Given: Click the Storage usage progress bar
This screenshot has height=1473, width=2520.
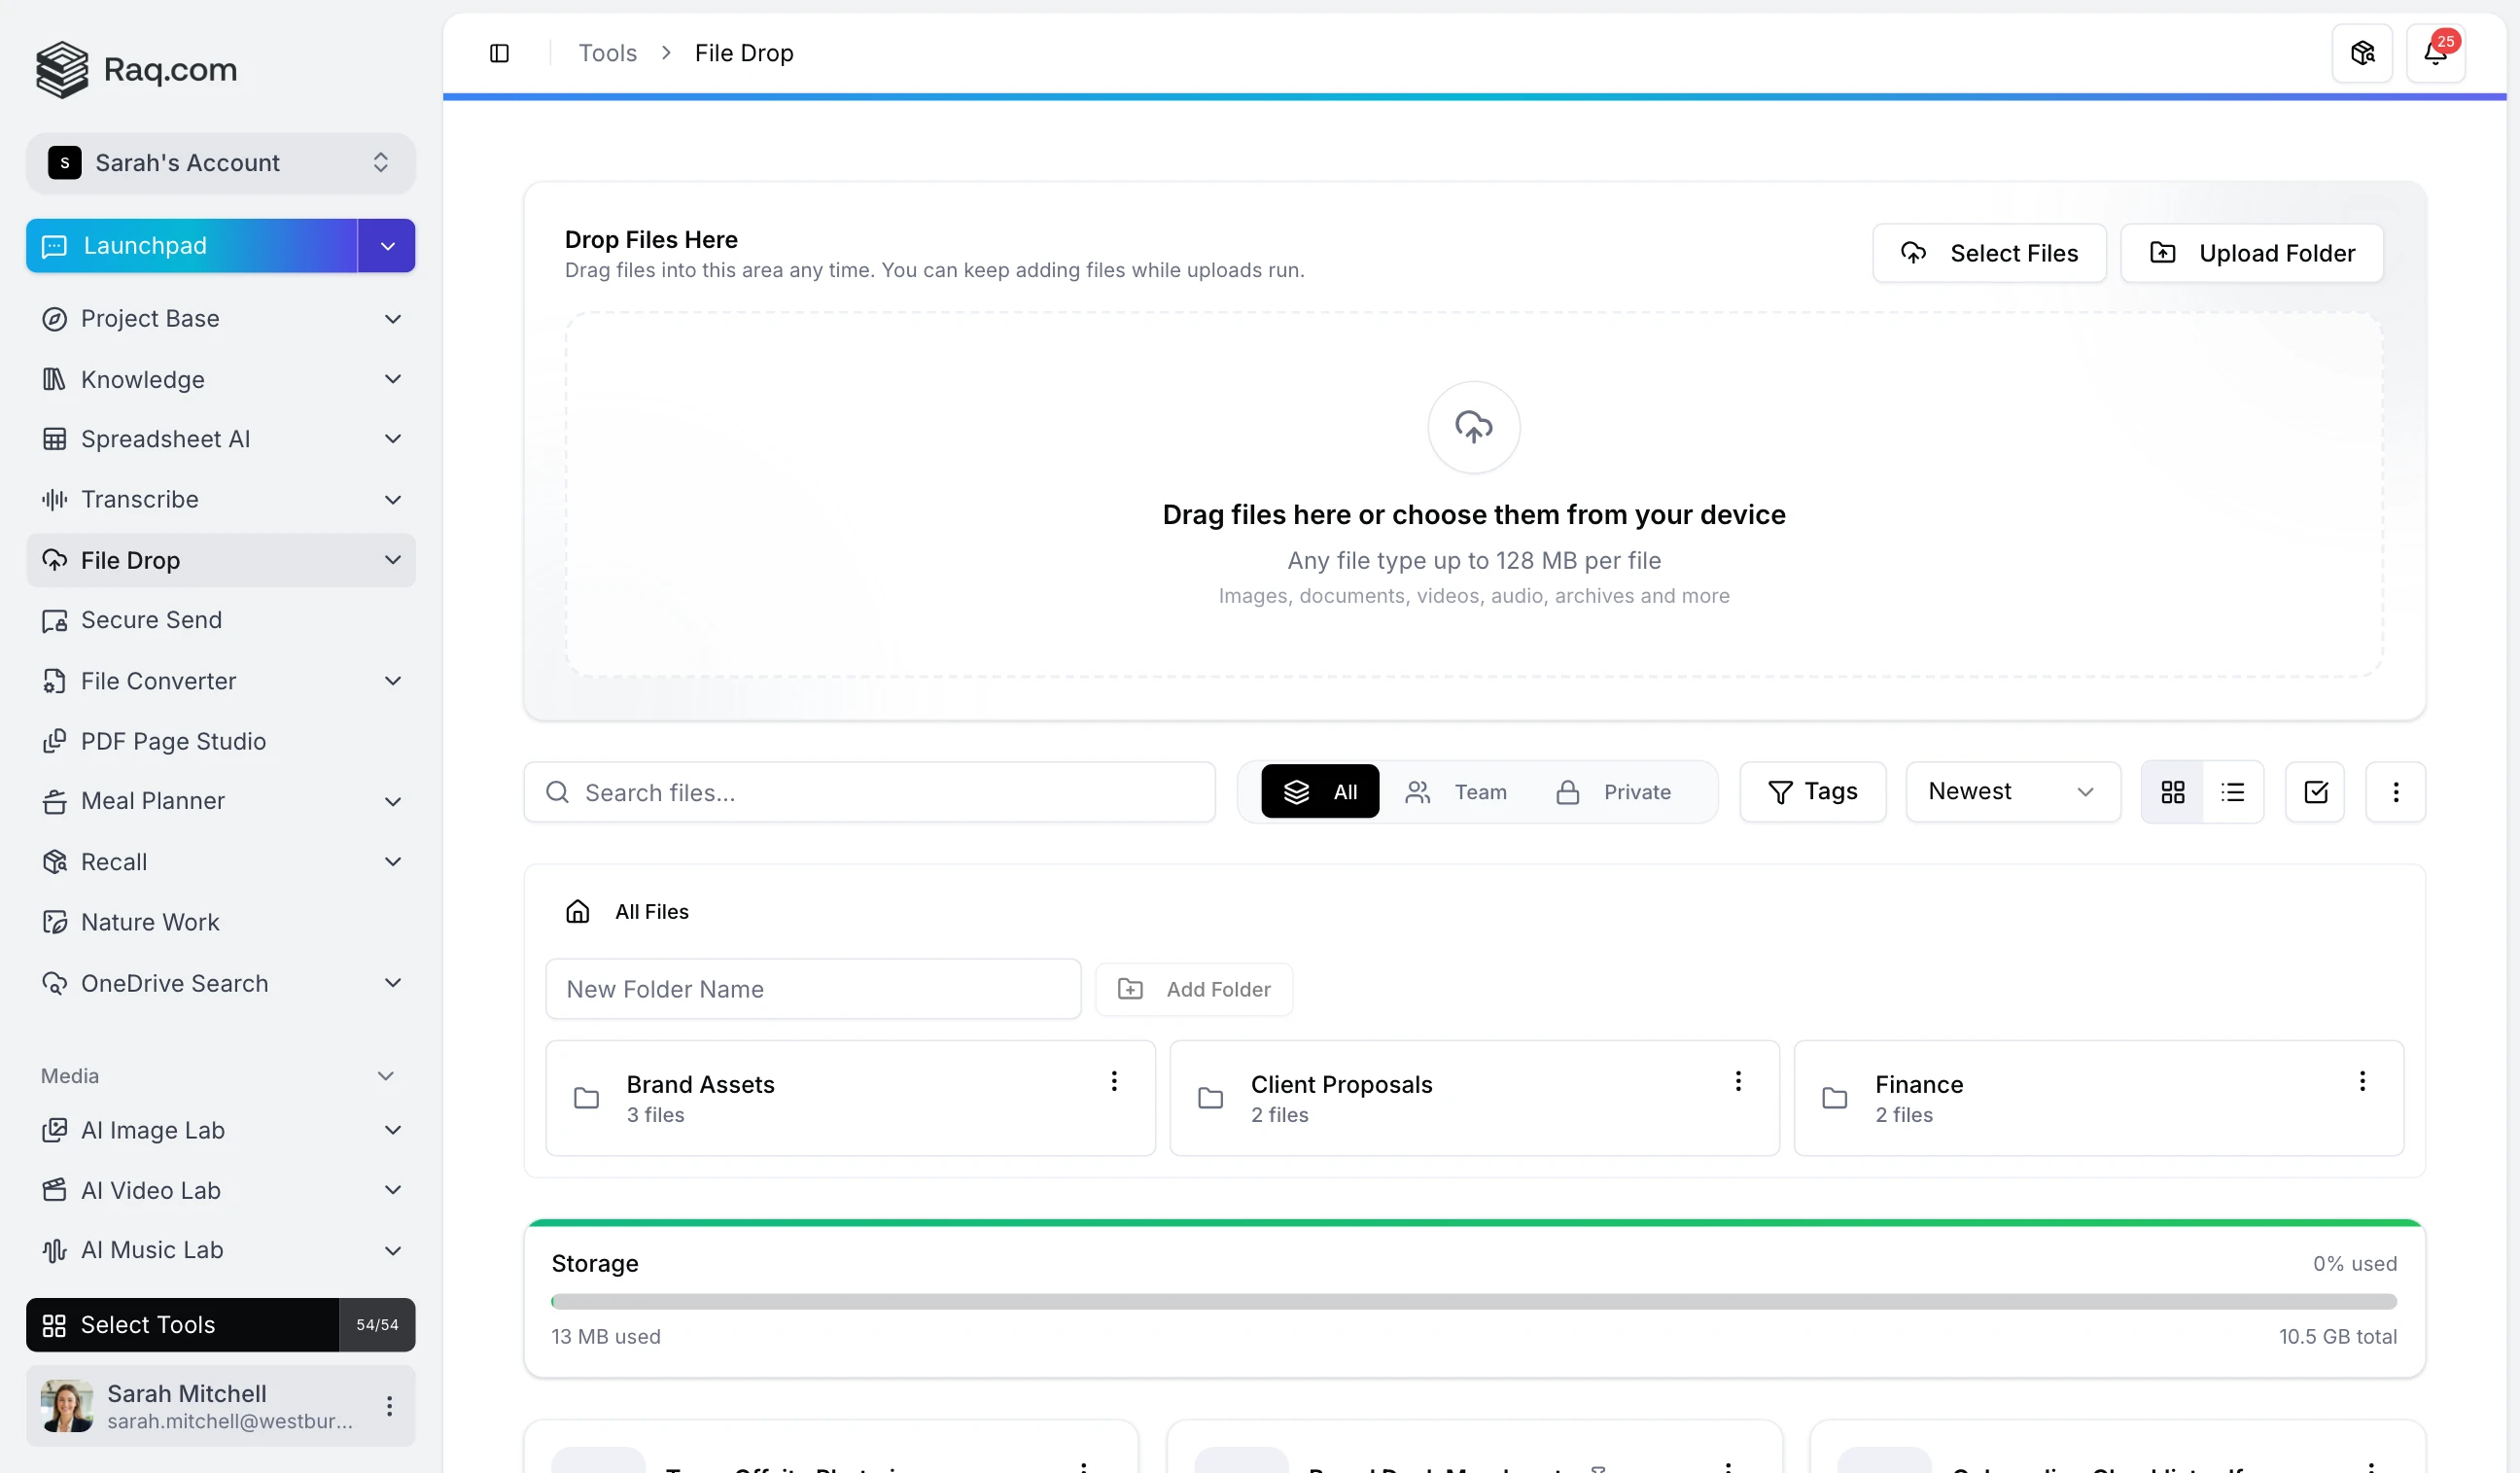Looking at the screenshot, I should pyautogui.click(x=1473, y=1302).
